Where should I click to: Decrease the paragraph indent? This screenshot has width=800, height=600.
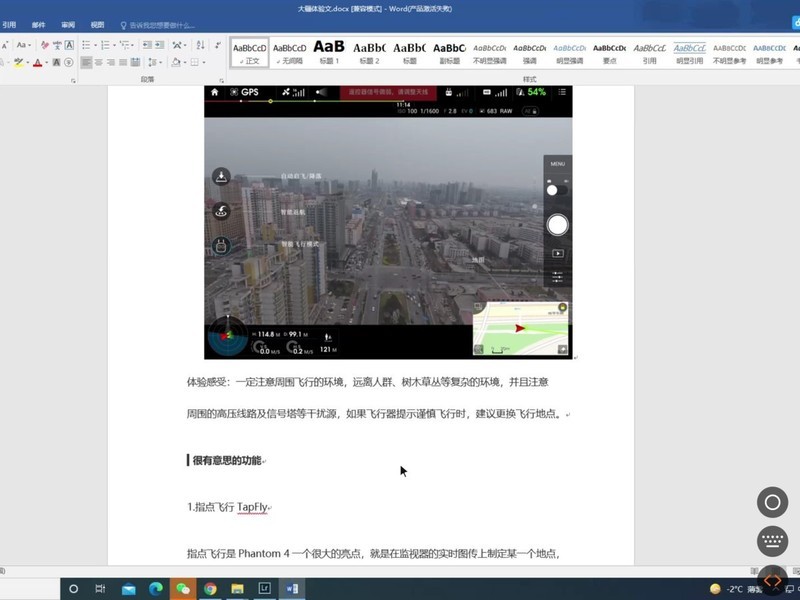pyautogui.click(x=145, y=45)
